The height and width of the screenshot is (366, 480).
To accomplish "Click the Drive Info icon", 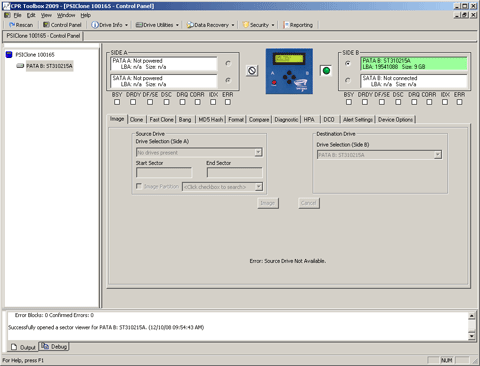I will [x=95, y=25].
